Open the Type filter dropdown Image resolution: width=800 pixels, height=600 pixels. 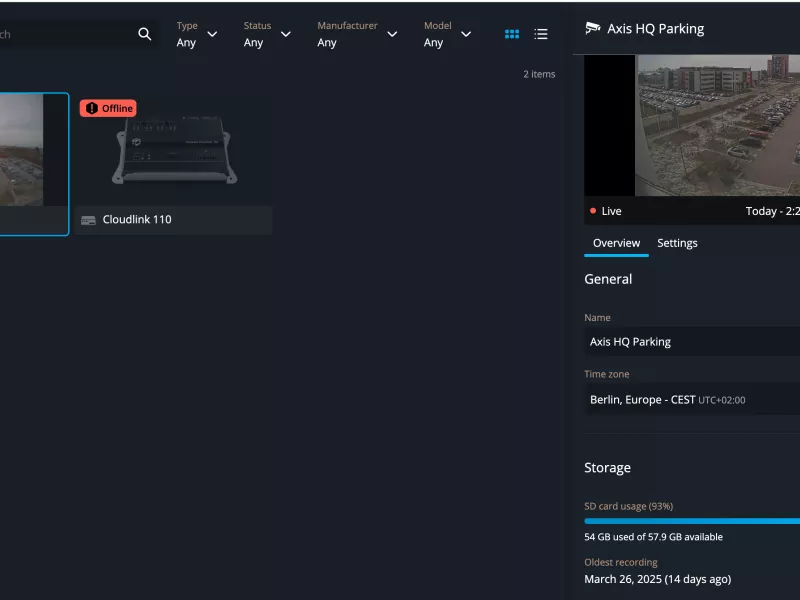(197, 34)
